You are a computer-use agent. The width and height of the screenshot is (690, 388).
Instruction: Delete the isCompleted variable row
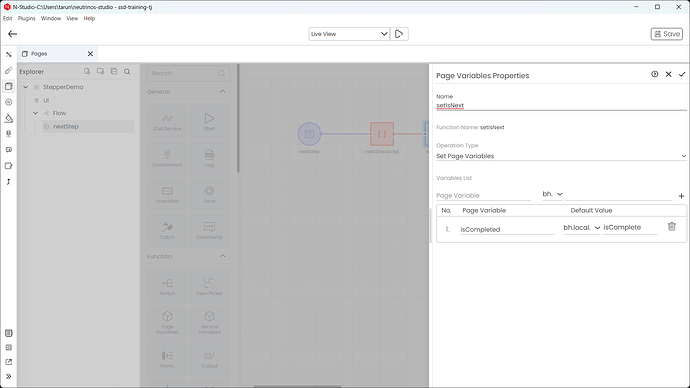point(672,227)
